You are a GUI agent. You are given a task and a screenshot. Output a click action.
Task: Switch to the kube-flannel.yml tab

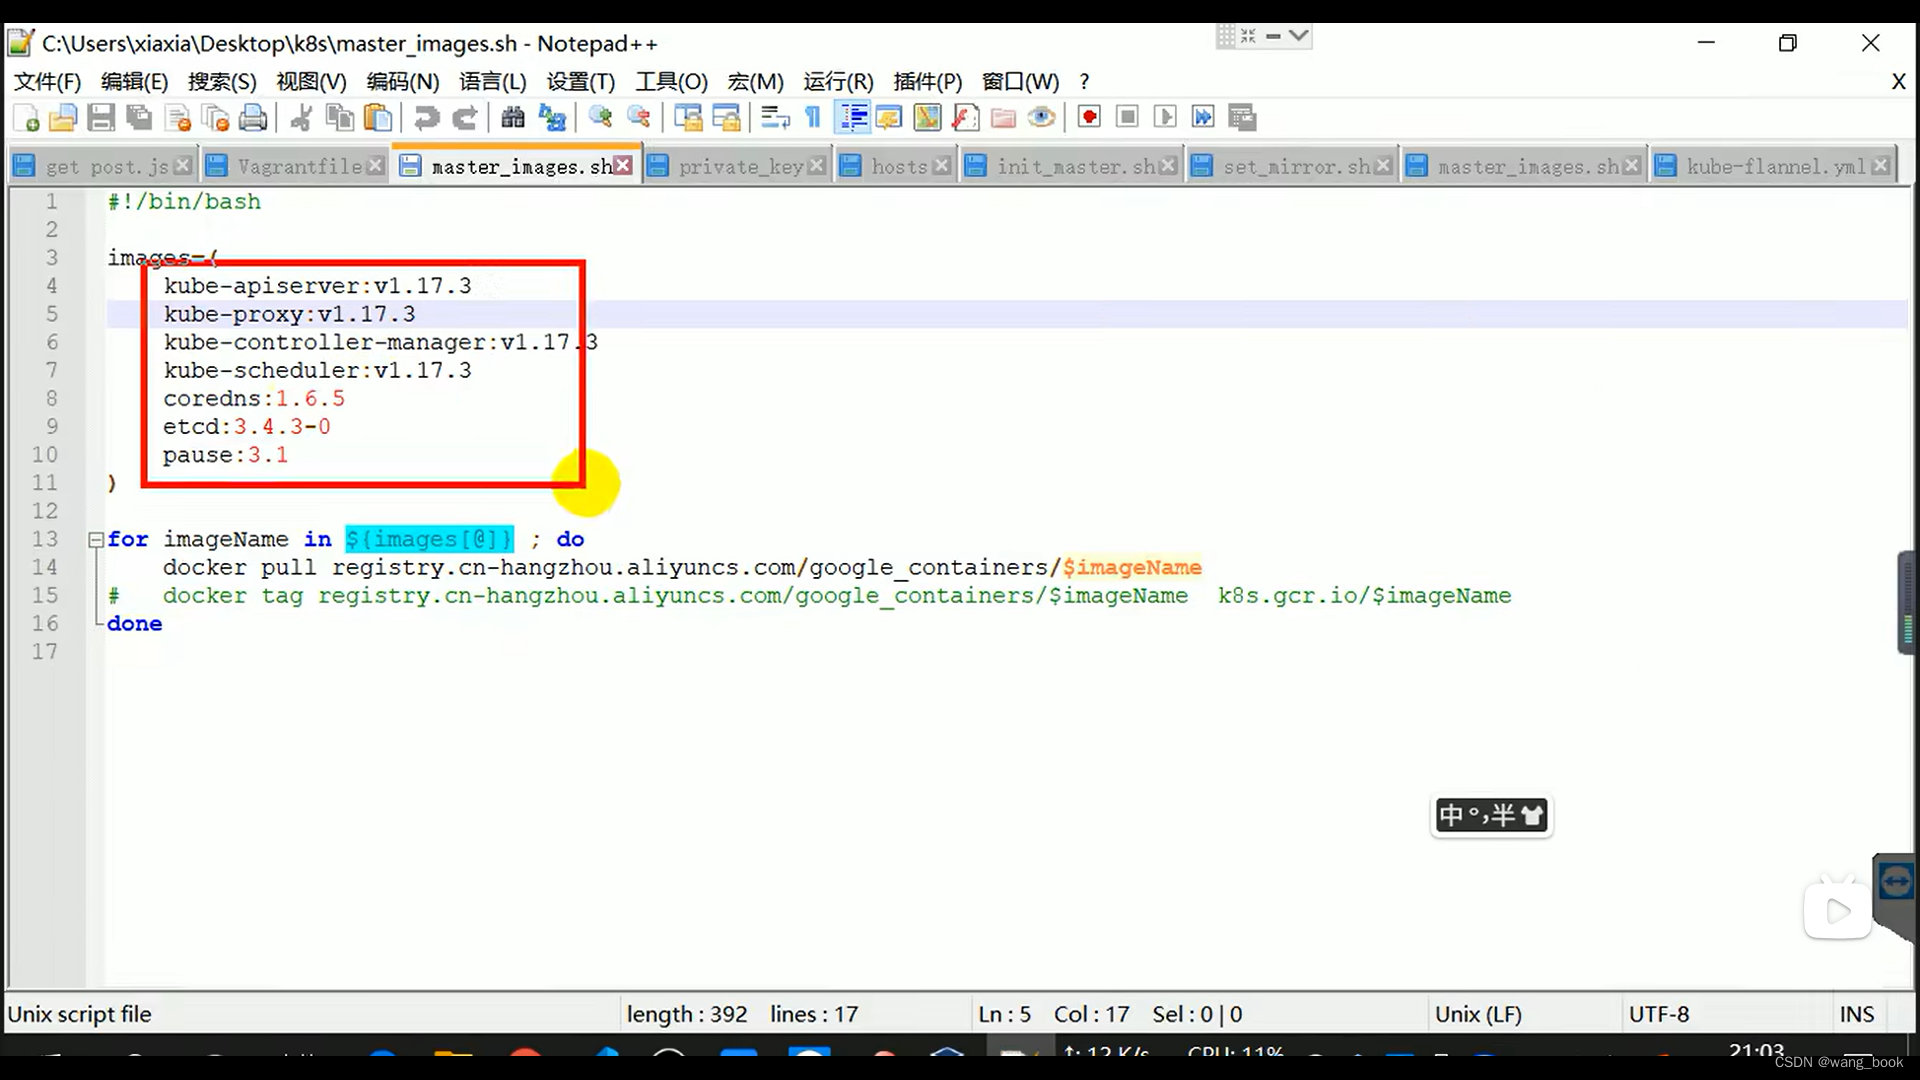[x=1775, y=167]
